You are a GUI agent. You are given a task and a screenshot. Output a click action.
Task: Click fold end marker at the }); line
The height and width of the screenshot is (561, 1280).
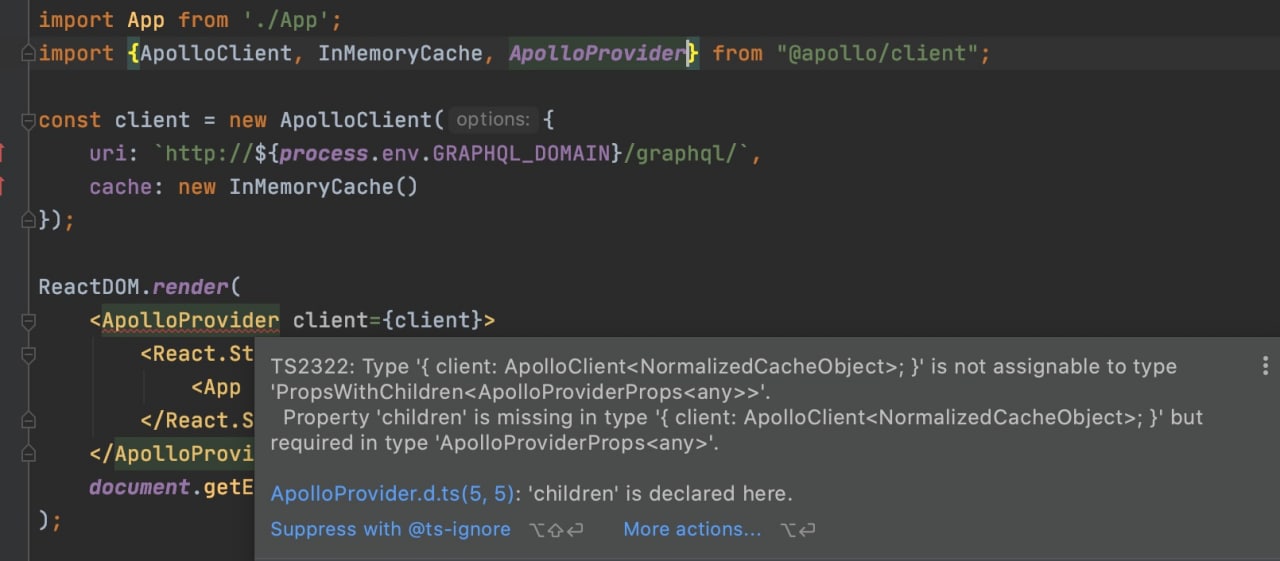point(28,220)
